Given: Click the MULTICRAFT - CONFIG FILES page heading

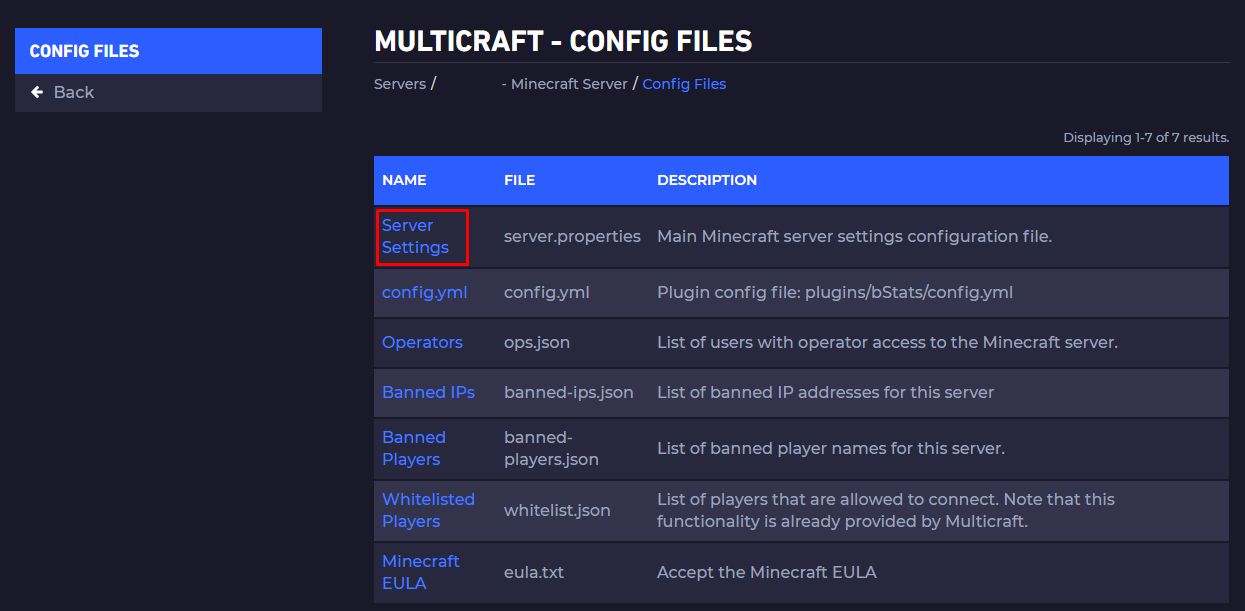Looking at the screenshot, I should pos(563,41).
